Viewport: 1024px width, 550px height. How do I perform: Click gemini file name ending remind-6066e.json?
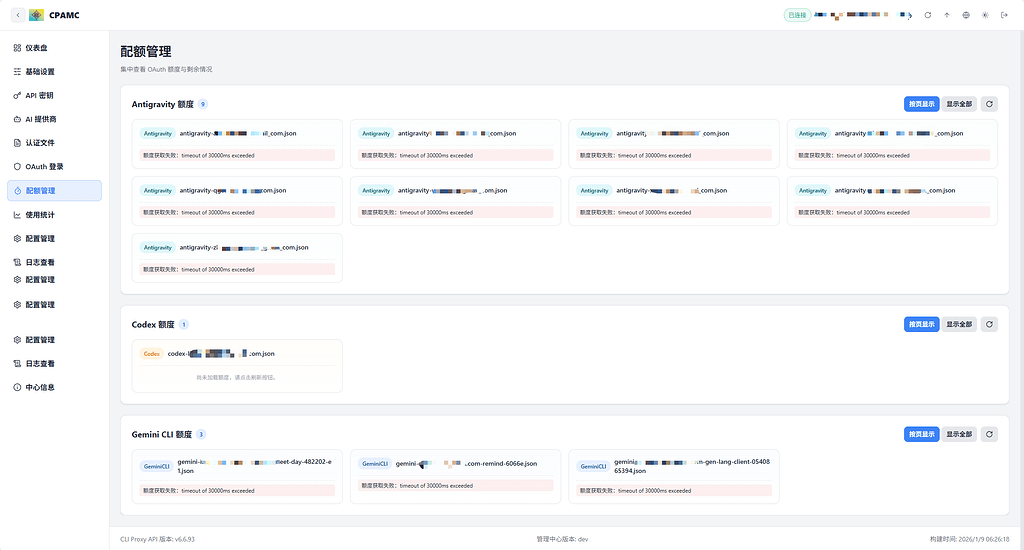click(x=466, y=464)
